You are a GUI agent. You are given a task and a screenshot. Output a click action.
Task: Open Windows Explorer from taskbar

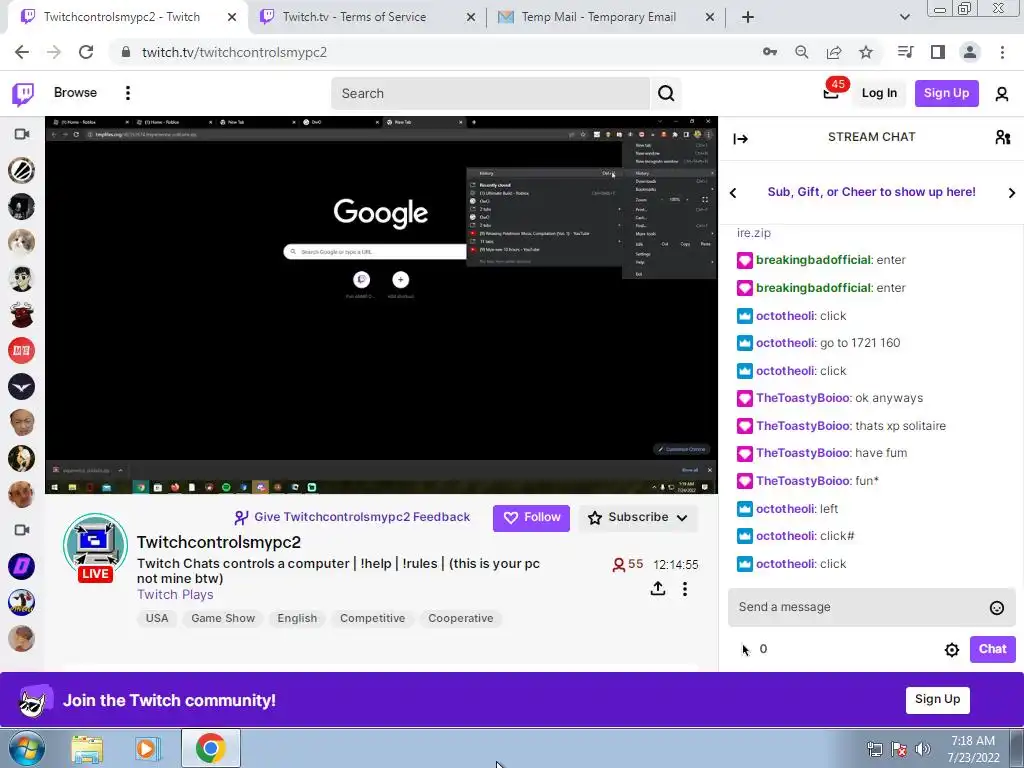87,749
